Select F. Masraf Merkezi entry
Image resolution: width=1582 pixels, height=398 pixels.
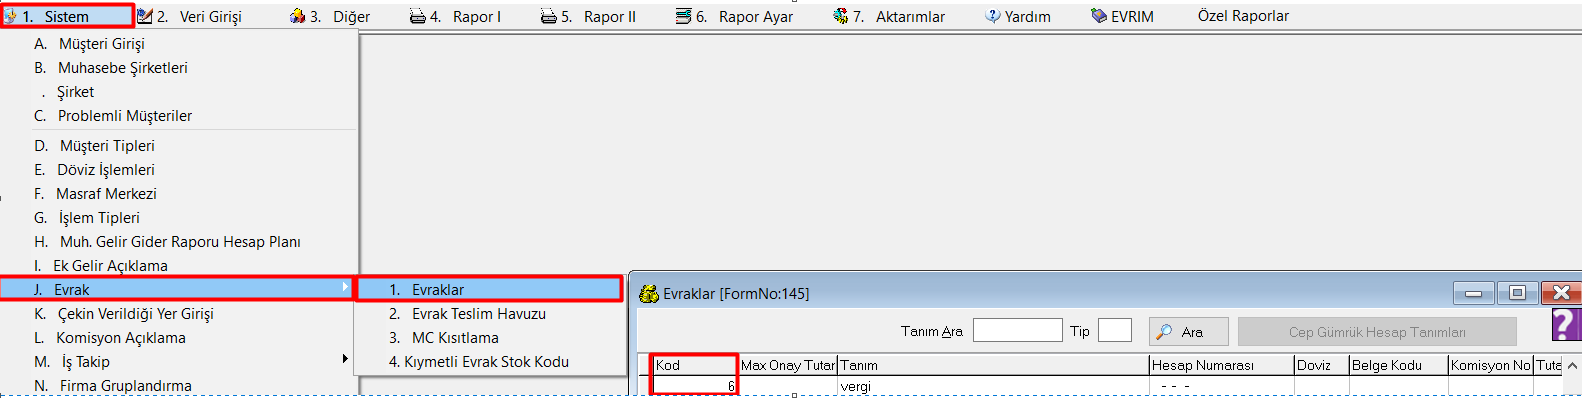[180, 194]
